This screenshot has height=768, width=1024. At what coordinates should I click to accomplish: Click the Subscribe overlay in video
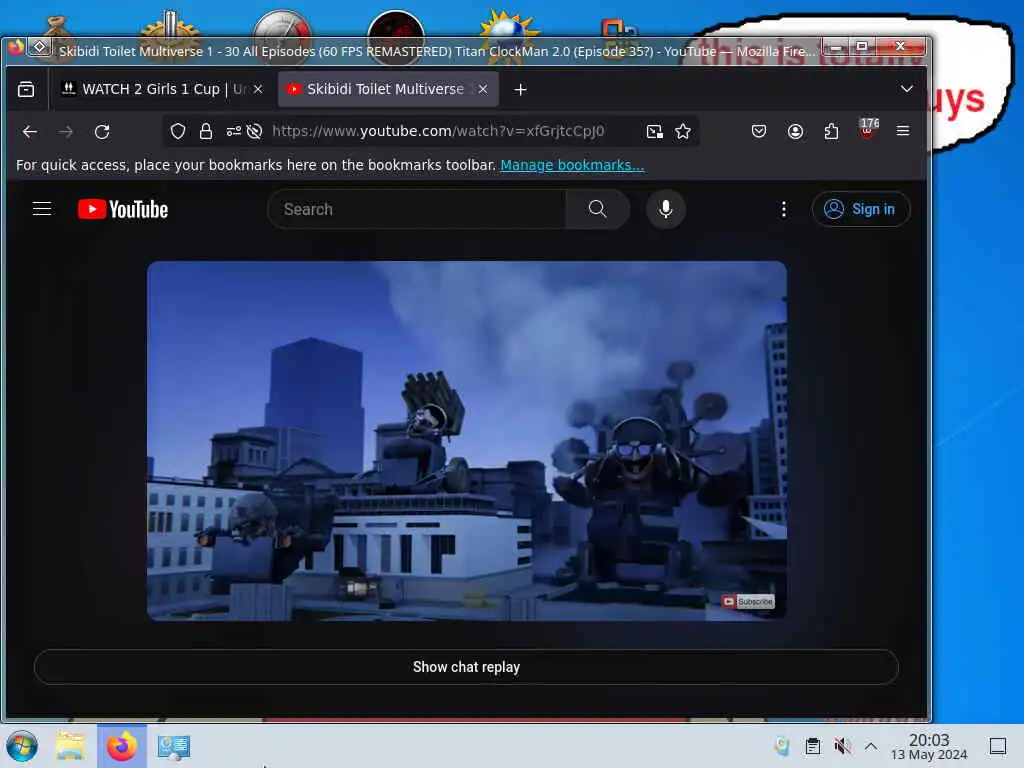(748, 601)
